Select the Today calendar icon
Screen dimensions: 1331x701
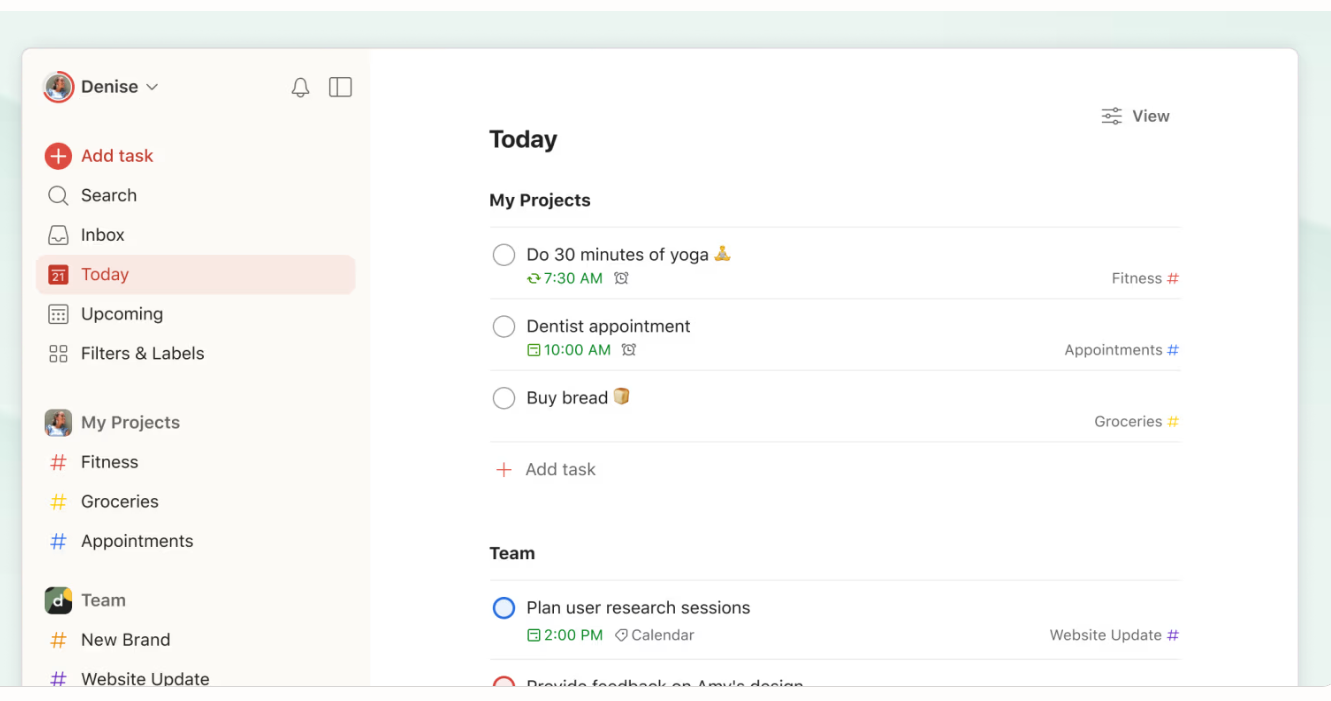click(x=59, y=274)
